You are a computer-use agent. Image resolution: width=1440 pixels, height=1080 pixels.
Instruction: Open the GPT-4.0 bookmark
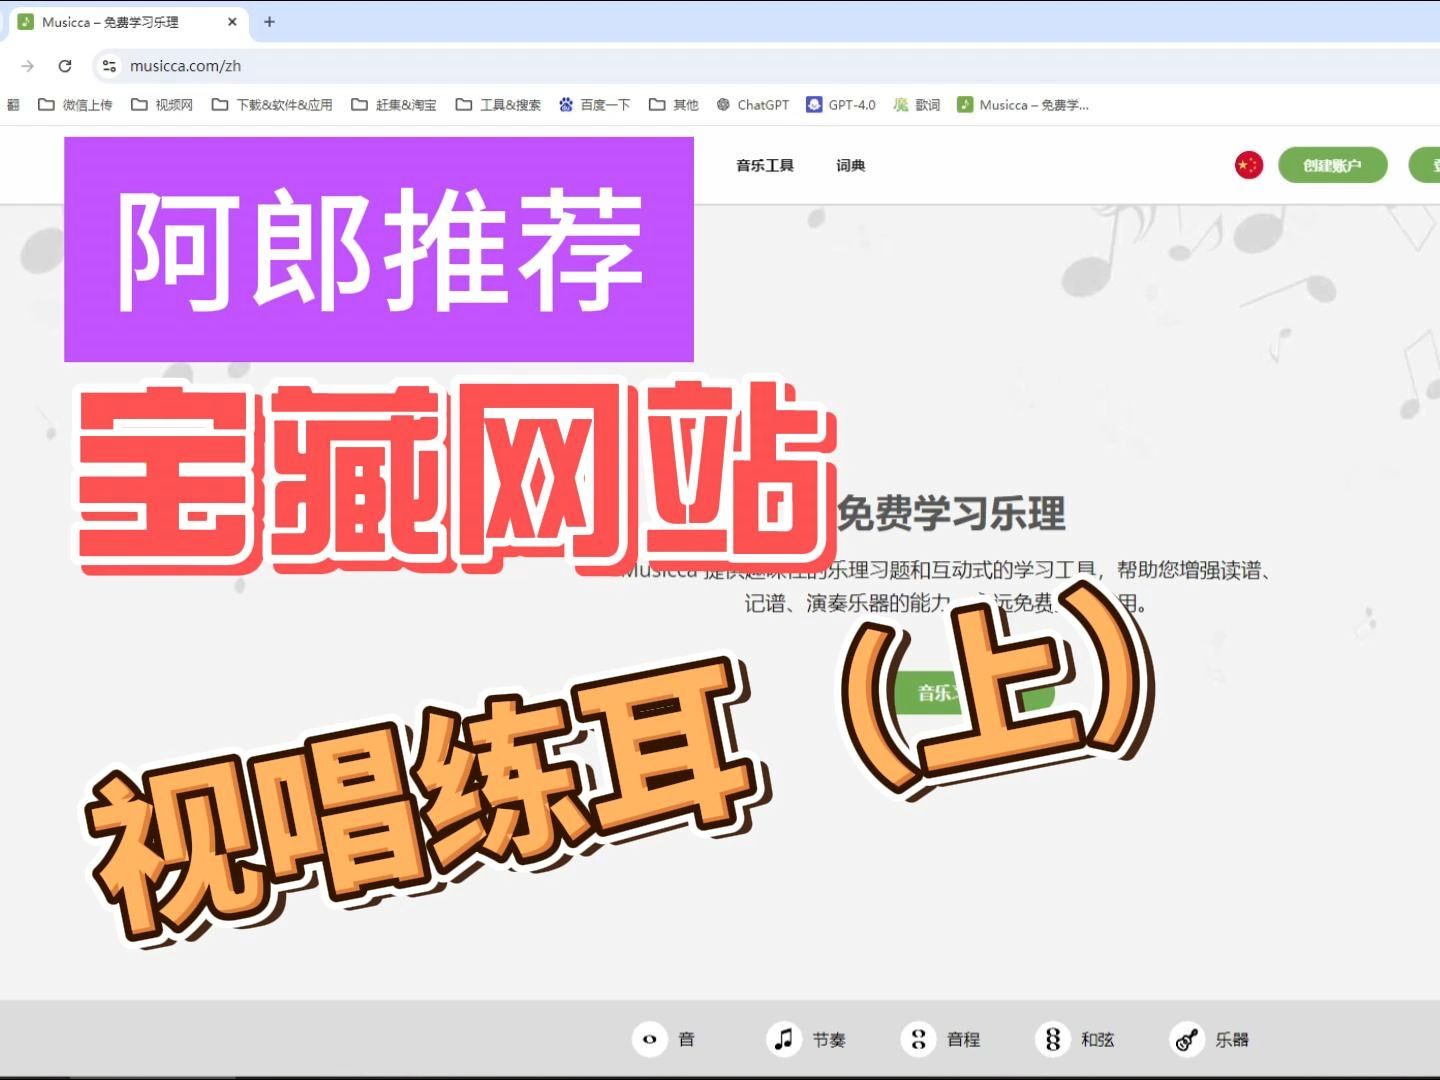tap(841, 104)
